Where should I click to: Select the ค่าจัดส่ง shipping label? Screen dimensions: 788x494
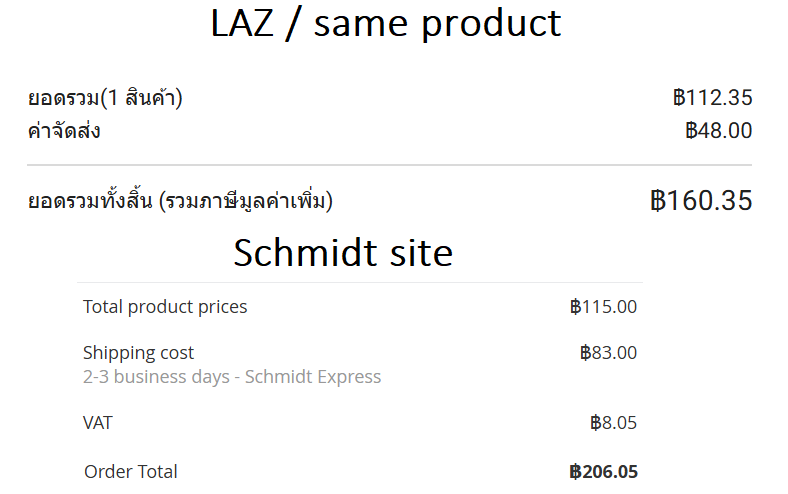[64, 131]
